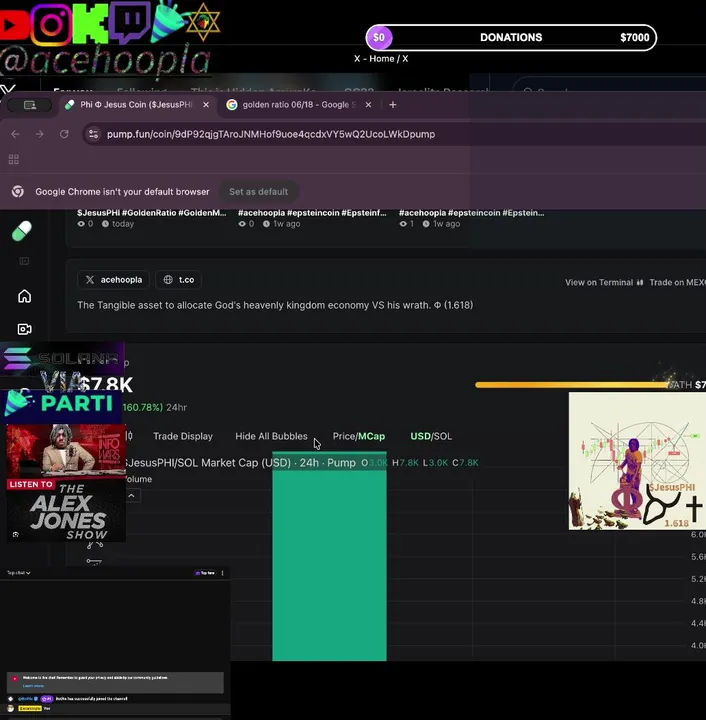
Task: Close the Phi Jesus Coin tab
Action: tap(206, 105)
